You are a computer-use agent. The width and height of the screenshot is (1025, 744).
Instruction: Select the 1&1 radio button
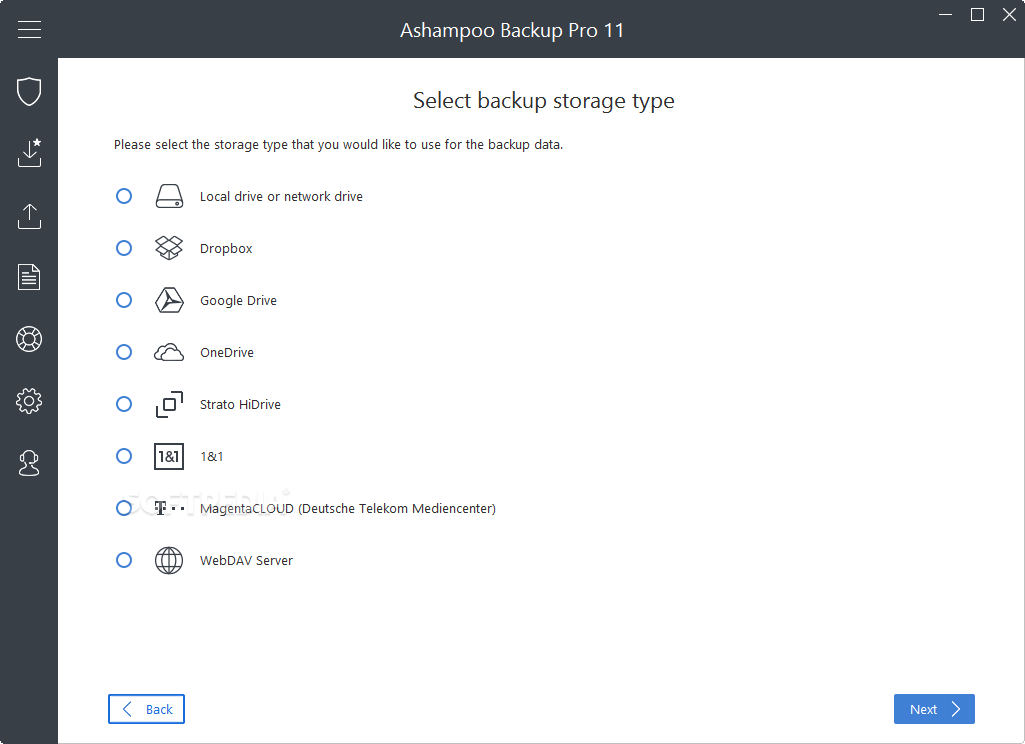[124, 456]
